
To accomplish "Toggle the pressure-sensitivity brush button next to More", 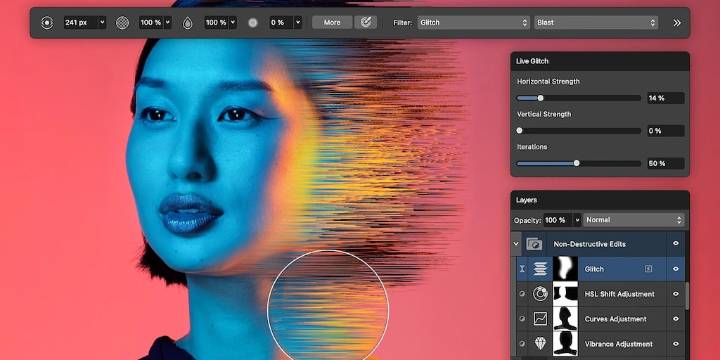I will click(366, 22).
